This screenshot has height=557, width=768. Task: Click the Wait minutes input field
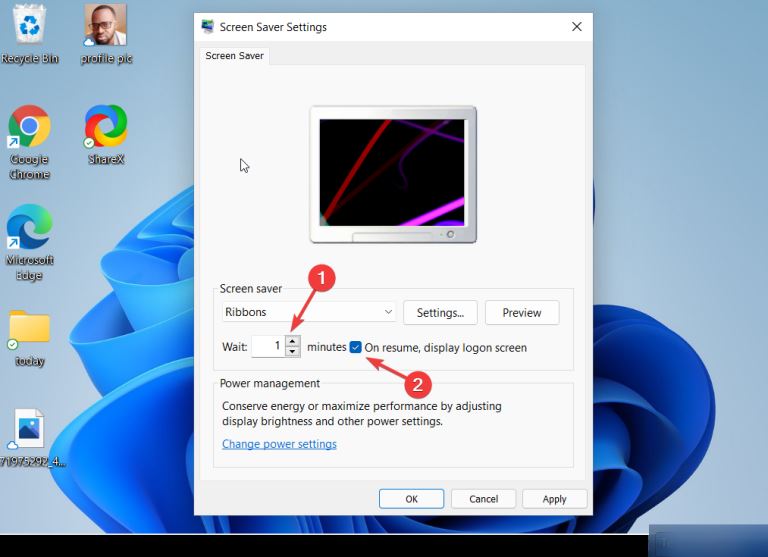268,346
